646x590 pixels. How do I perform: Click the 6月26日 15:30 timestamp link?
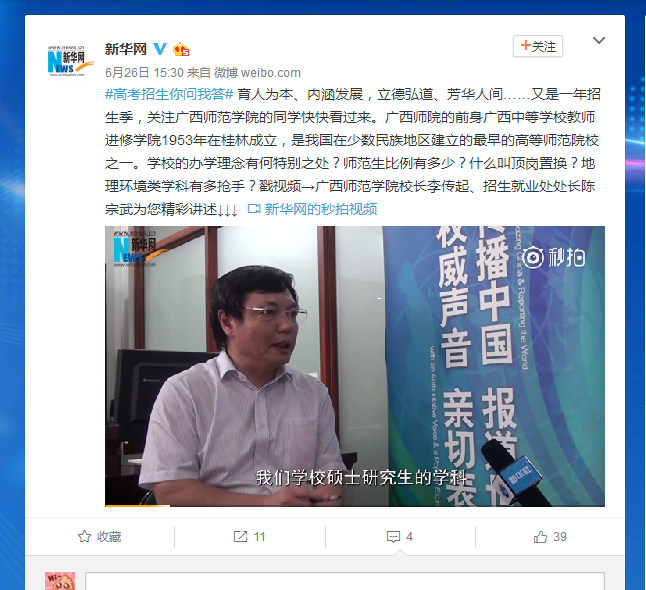click(x=144, y=73)
